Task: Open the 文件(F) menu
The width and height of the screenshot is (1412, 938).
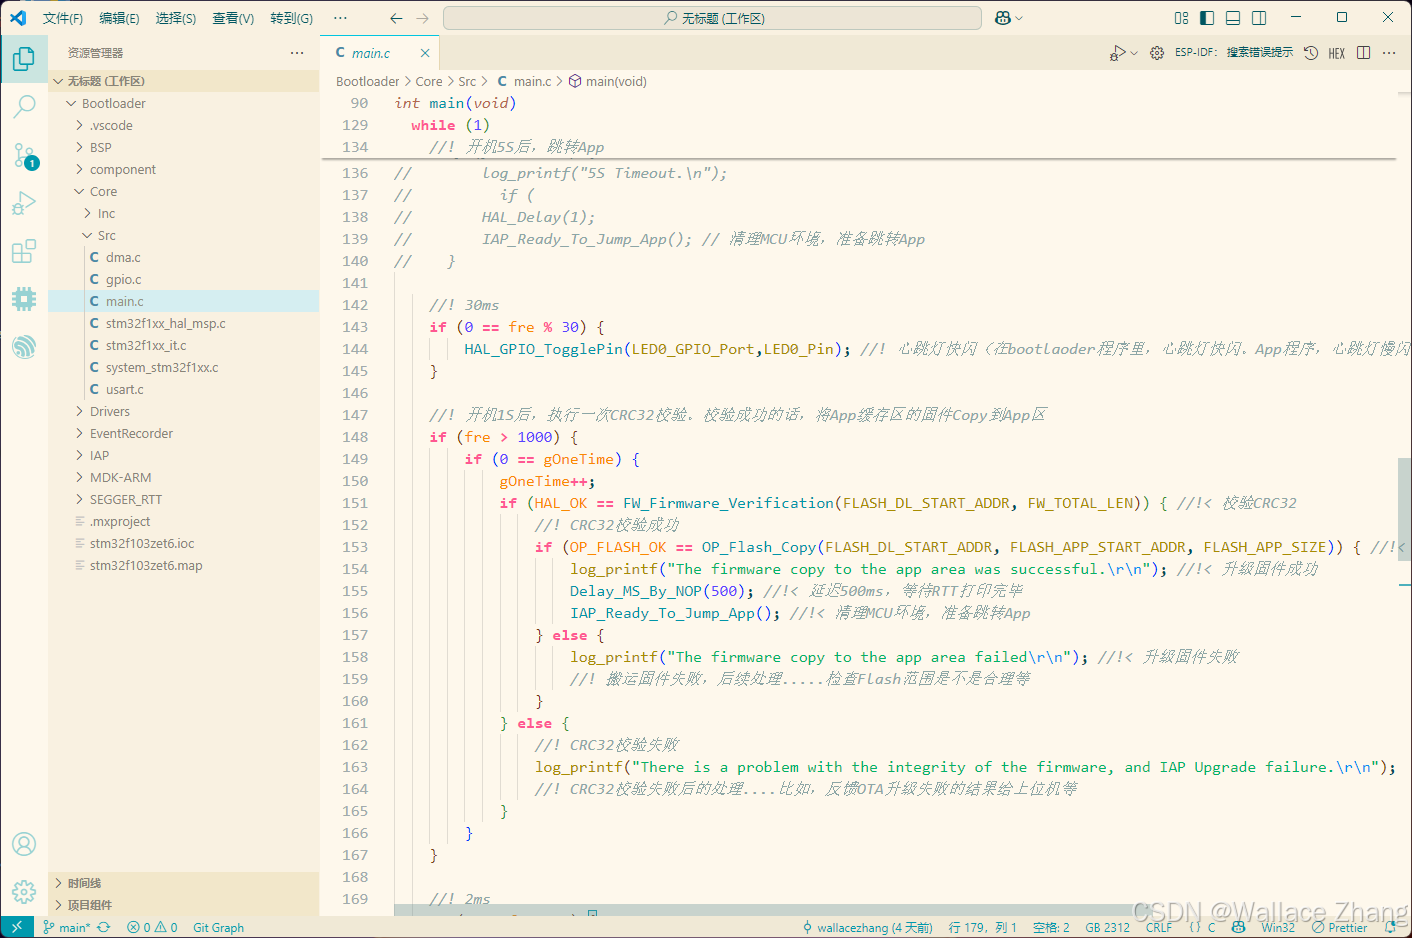Action: [x=62, y=18]
